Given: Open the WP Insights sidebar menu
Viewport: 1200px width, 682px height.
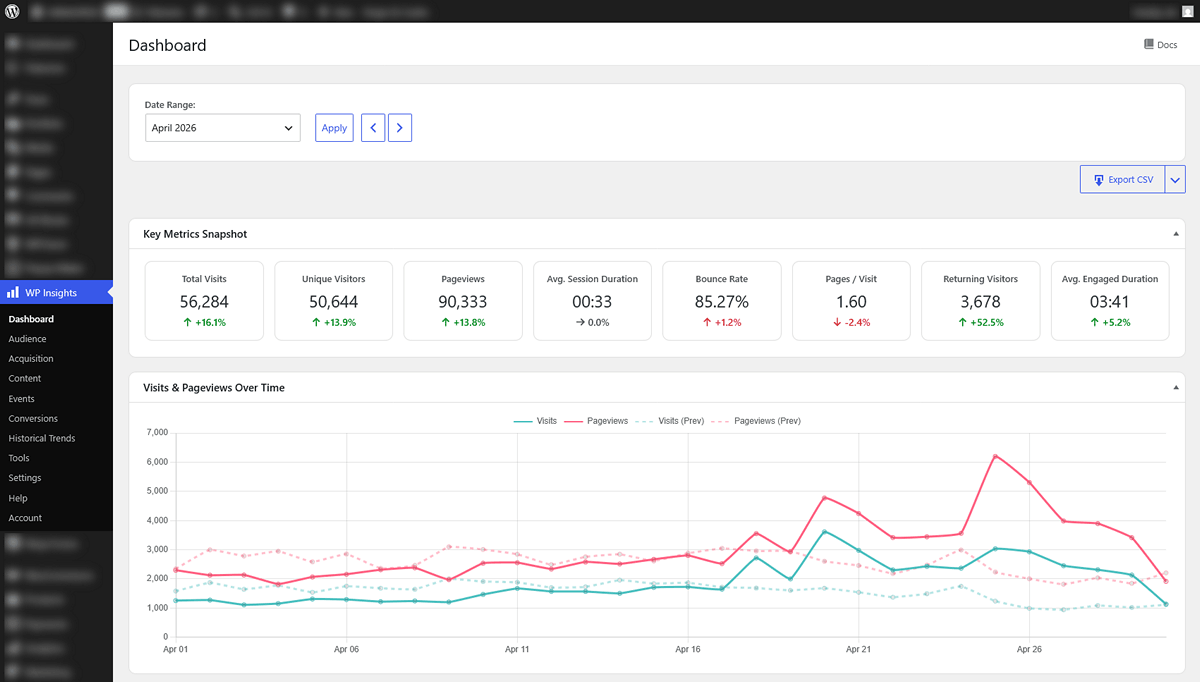Looking at the screenshot, I should click(56, 293).
